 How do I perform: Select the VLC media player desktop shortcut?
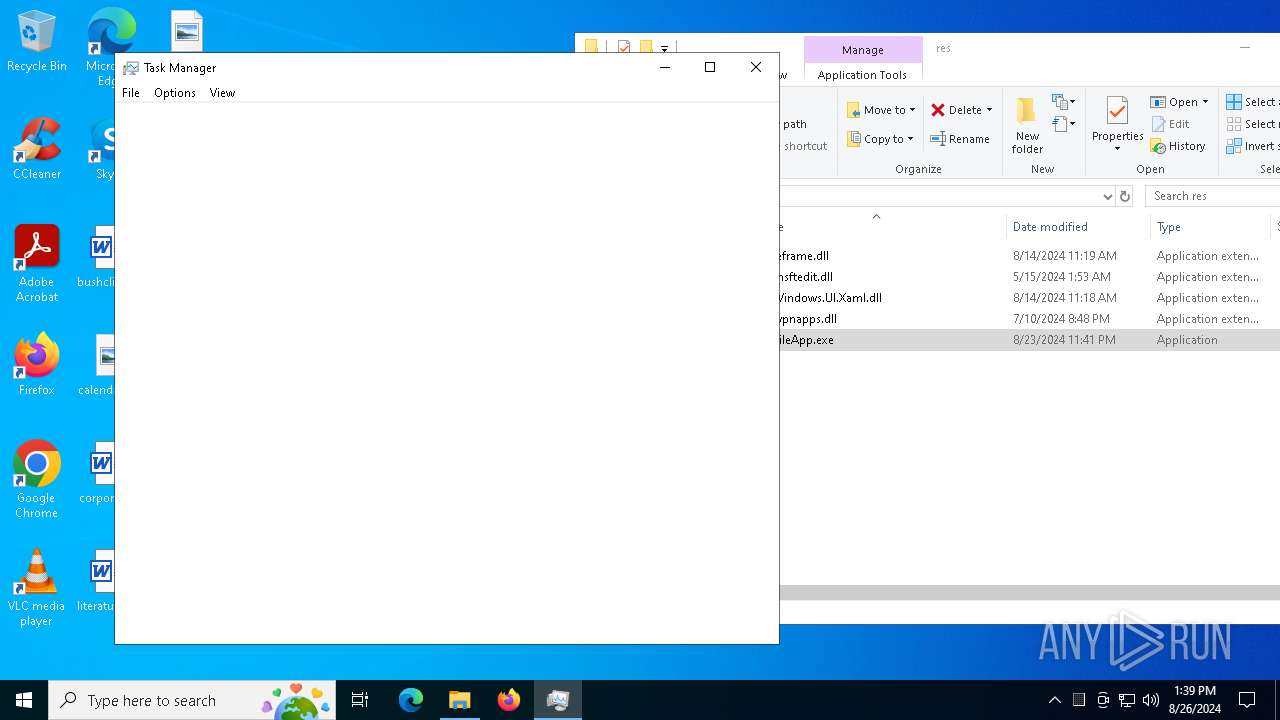pyautogui.click(x=37, y=588)
